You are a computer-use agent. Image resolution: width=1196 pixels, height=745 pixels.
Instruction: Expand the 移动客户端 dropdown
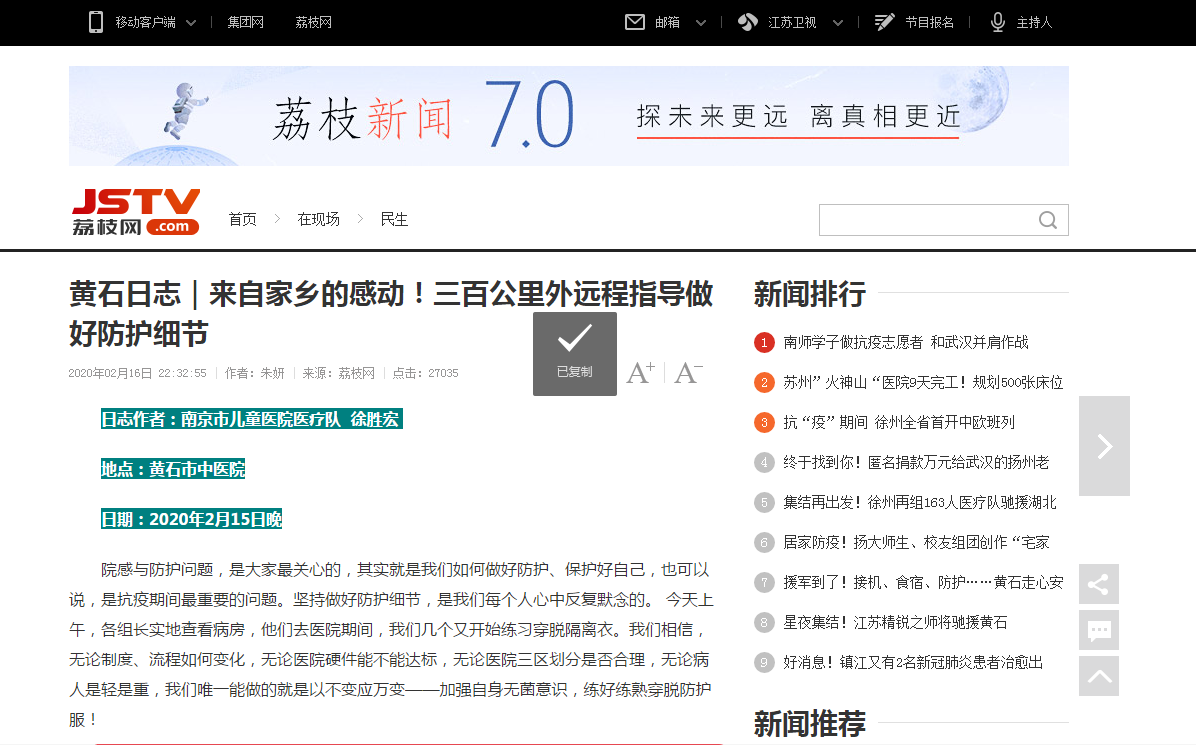tap(194, 21)
